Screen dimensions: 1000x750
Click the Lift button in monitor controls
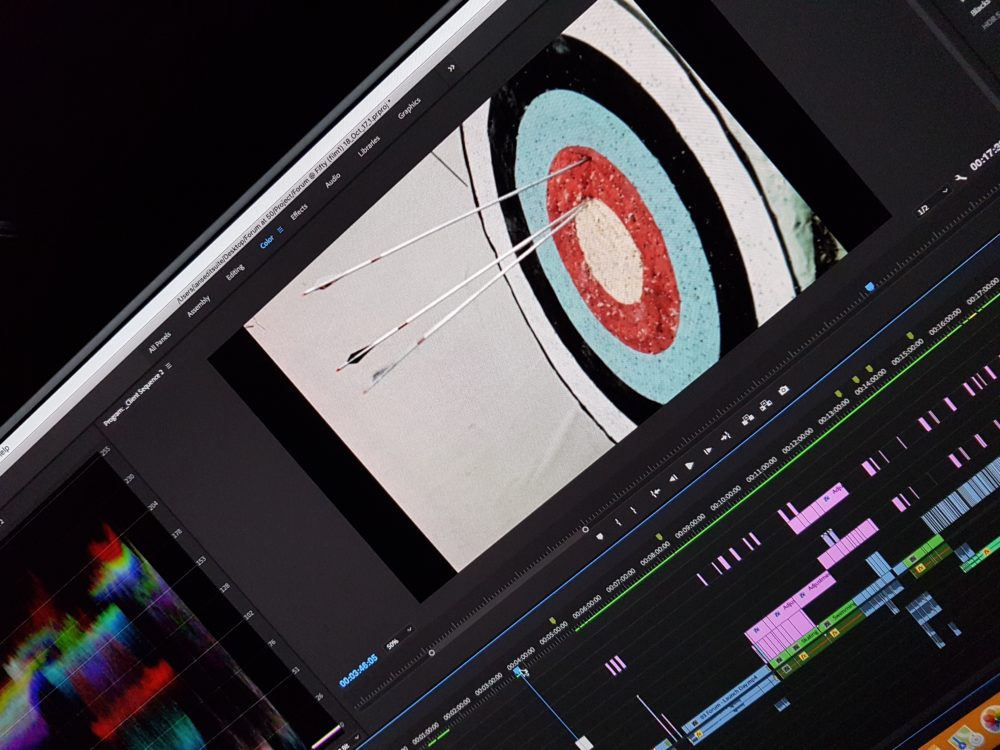pyautogui.click(x=746, y=420)
